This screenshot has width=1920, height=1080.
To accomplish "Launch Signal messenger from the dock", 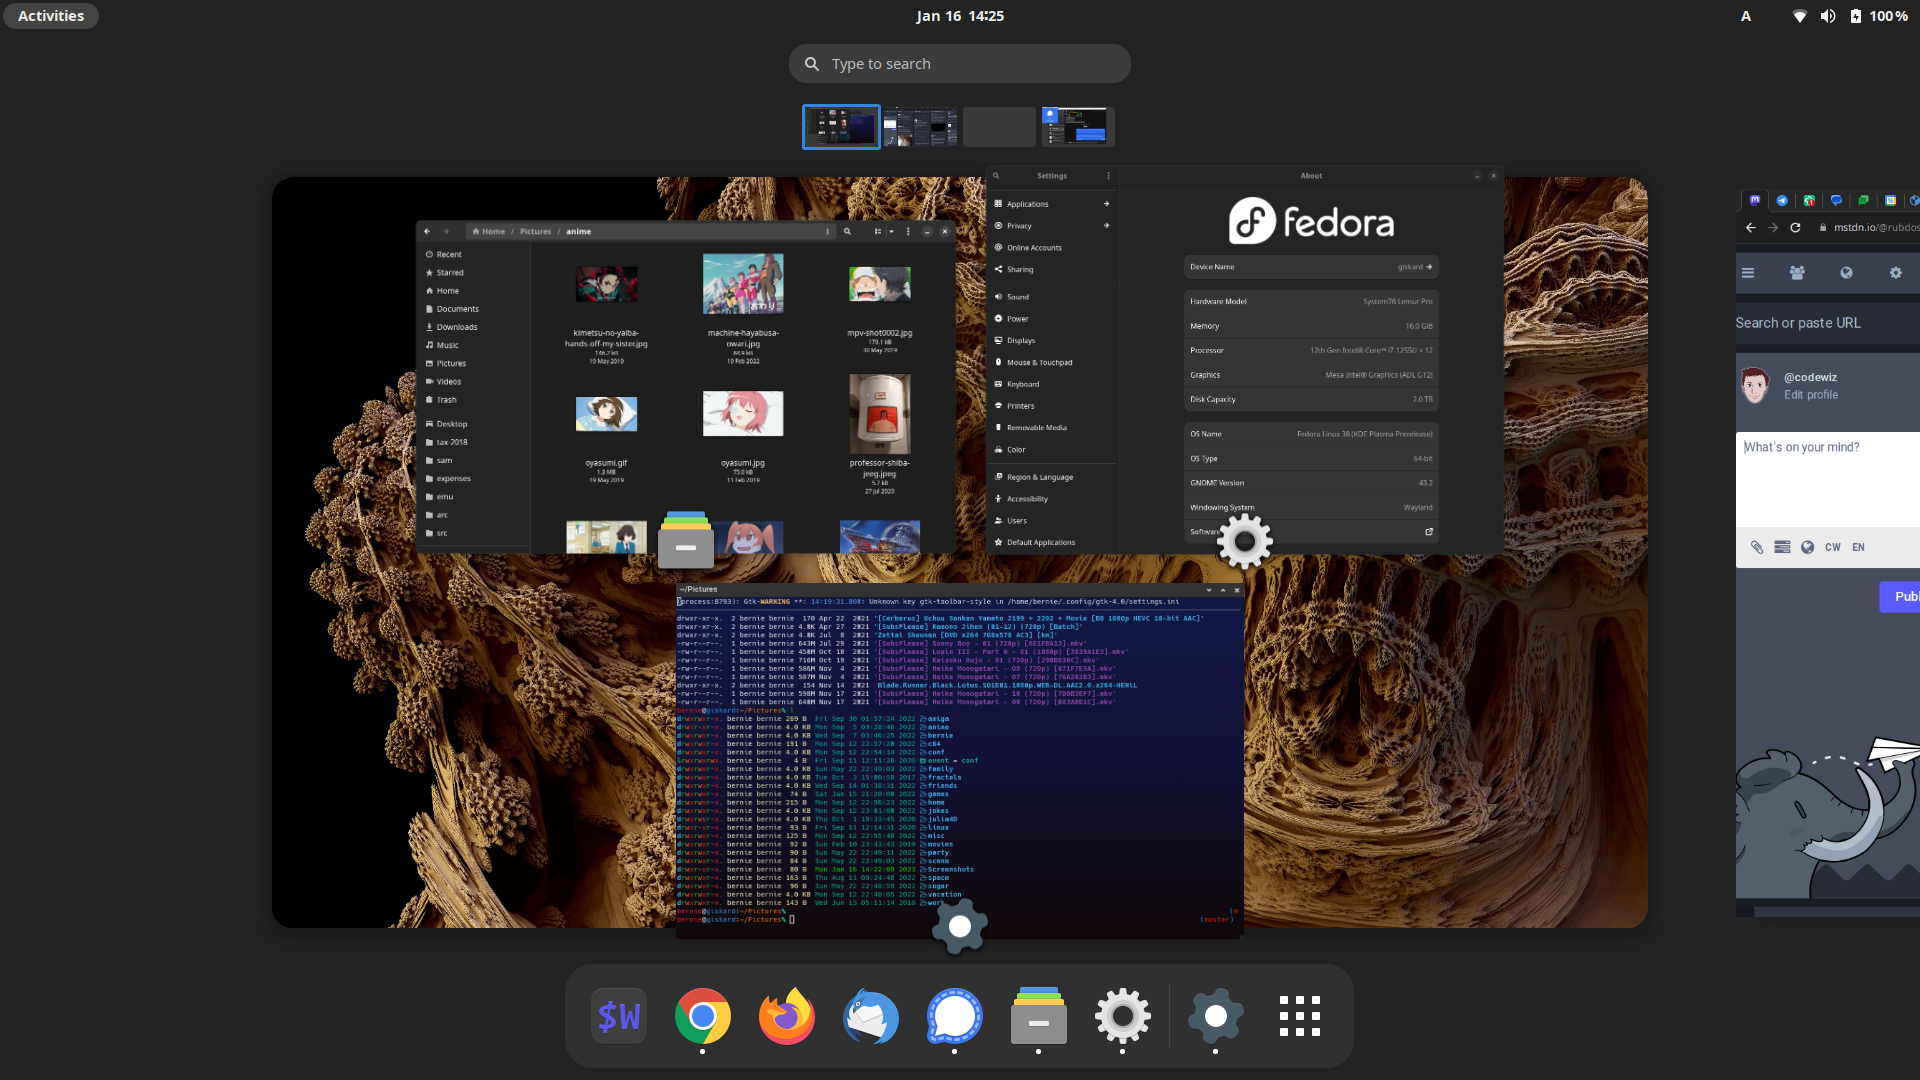I will point(954,1016).
